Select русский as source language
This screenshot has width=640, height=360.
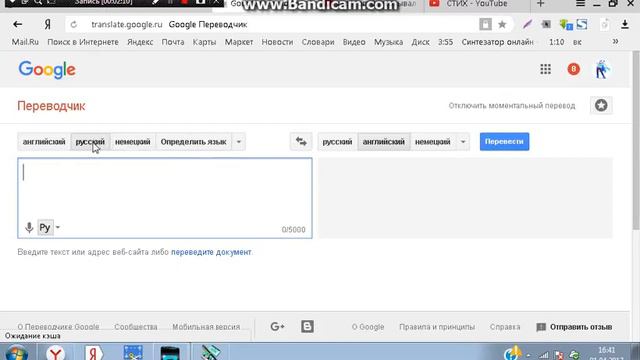click(90, 142)
